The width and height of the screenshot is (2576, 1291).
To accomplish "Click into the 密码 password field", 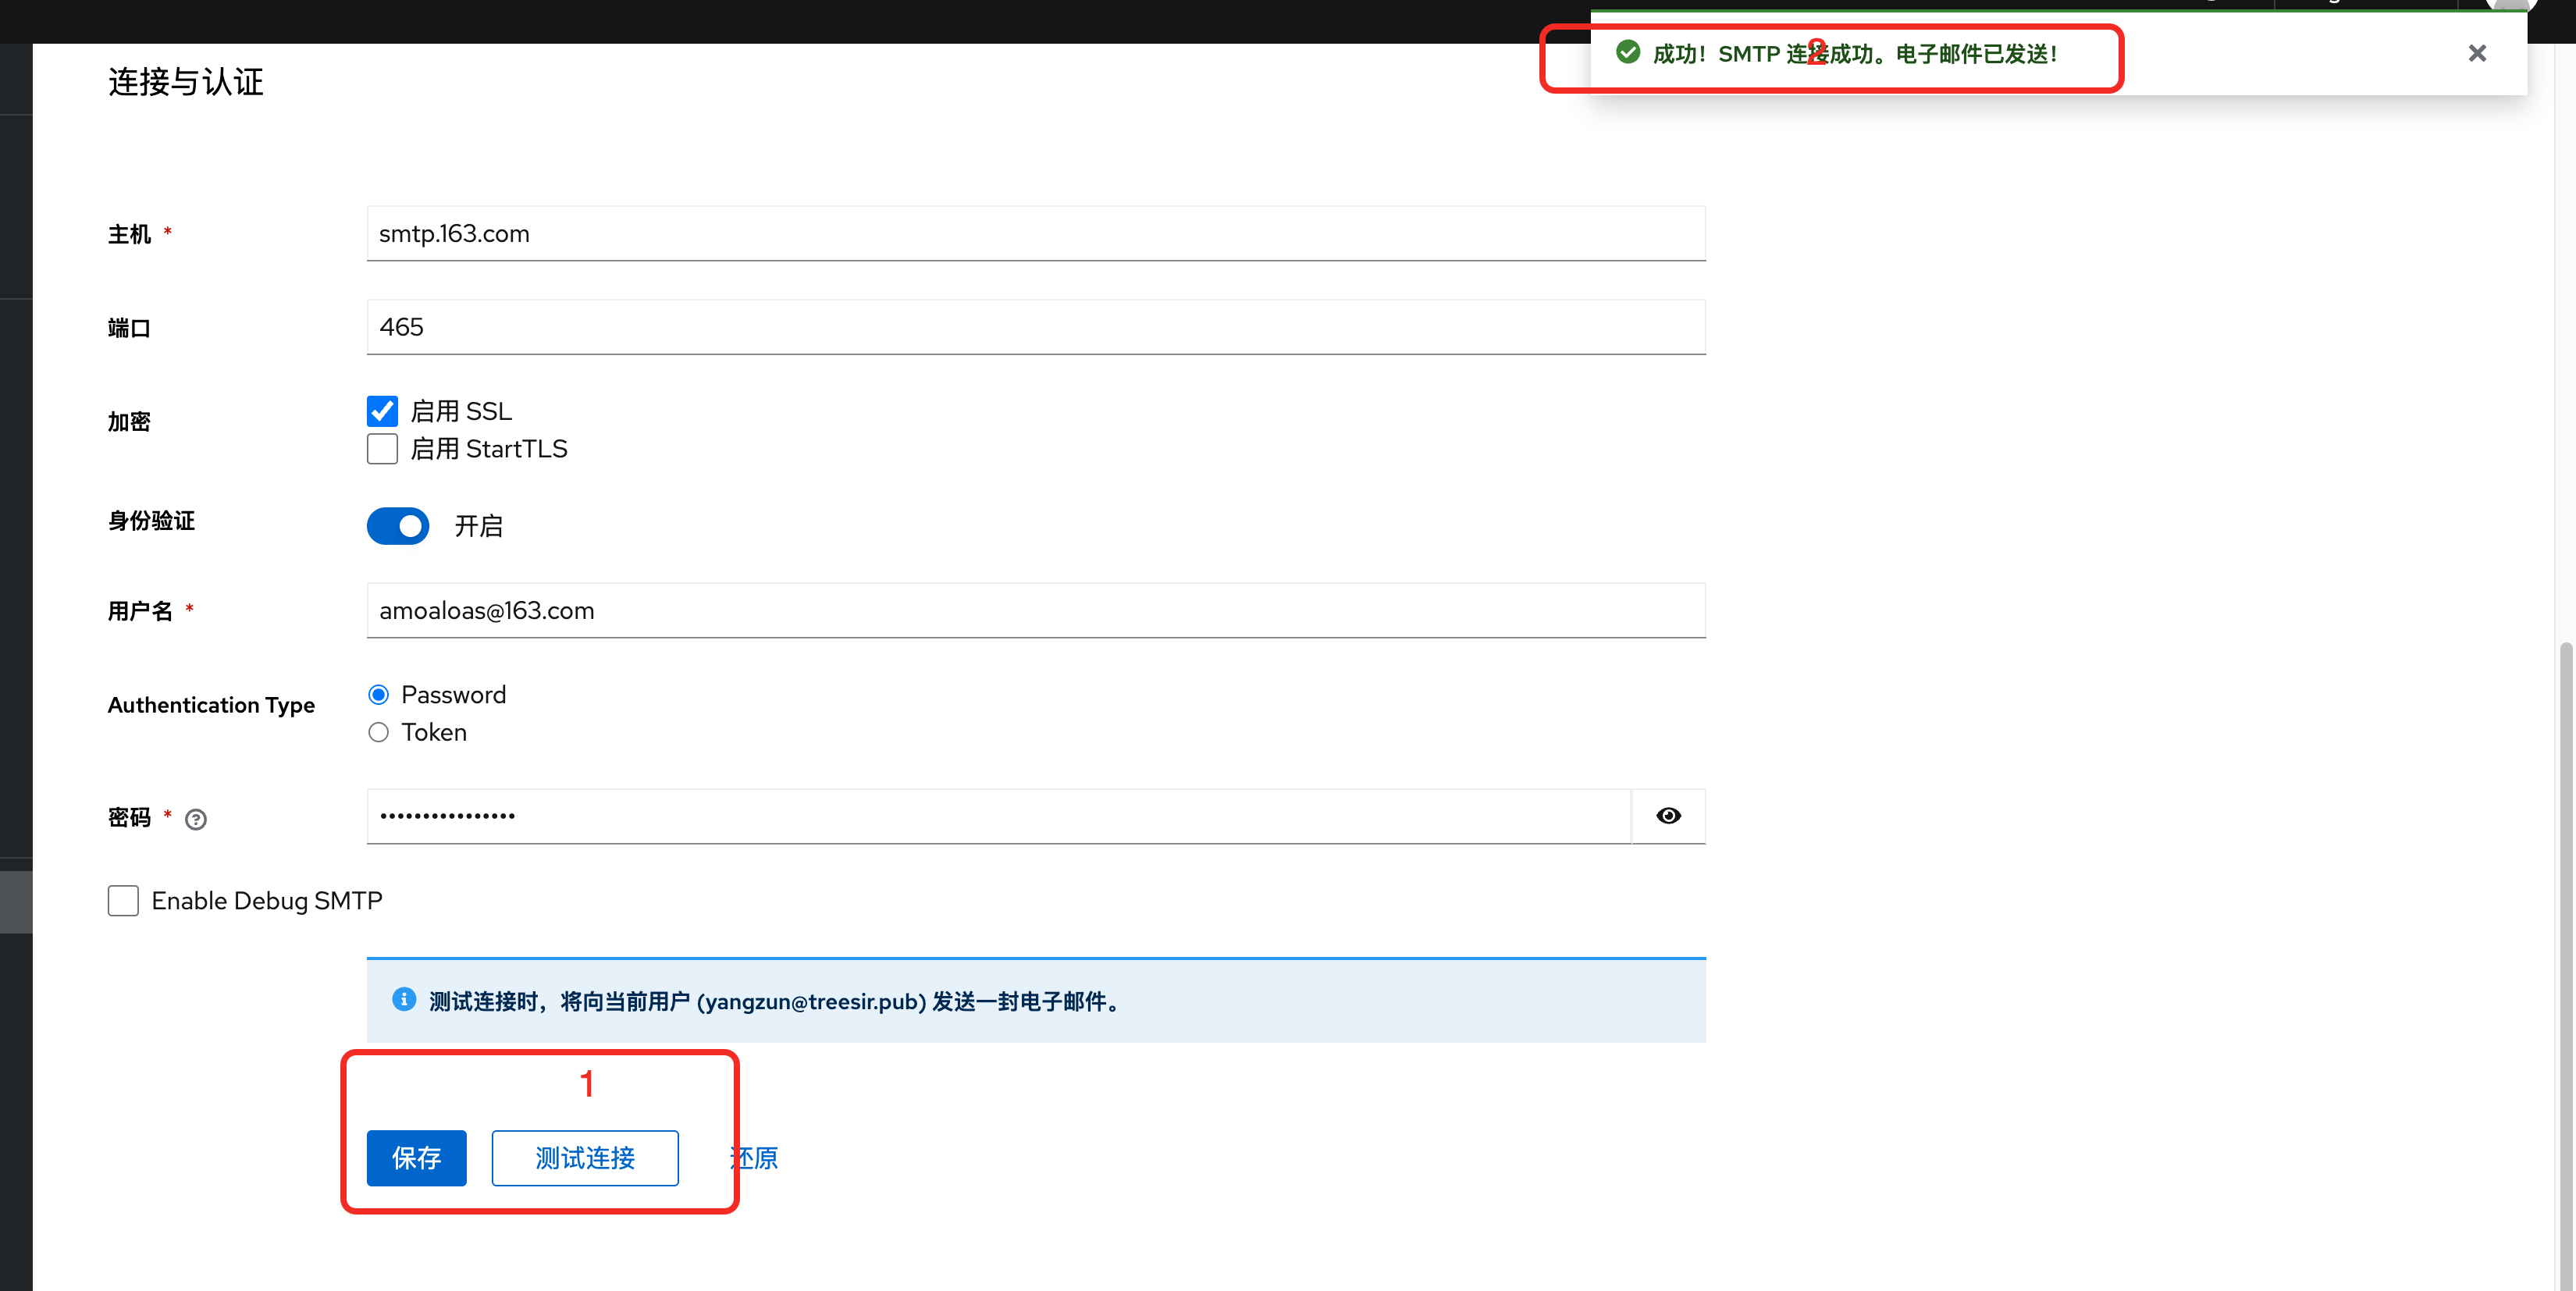I will [x=999, y=816].
